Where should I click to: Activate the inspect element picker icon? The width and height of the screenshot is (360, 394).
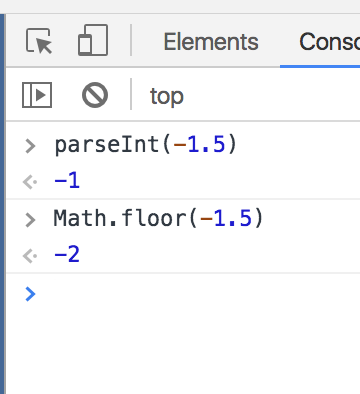(39, 41)
